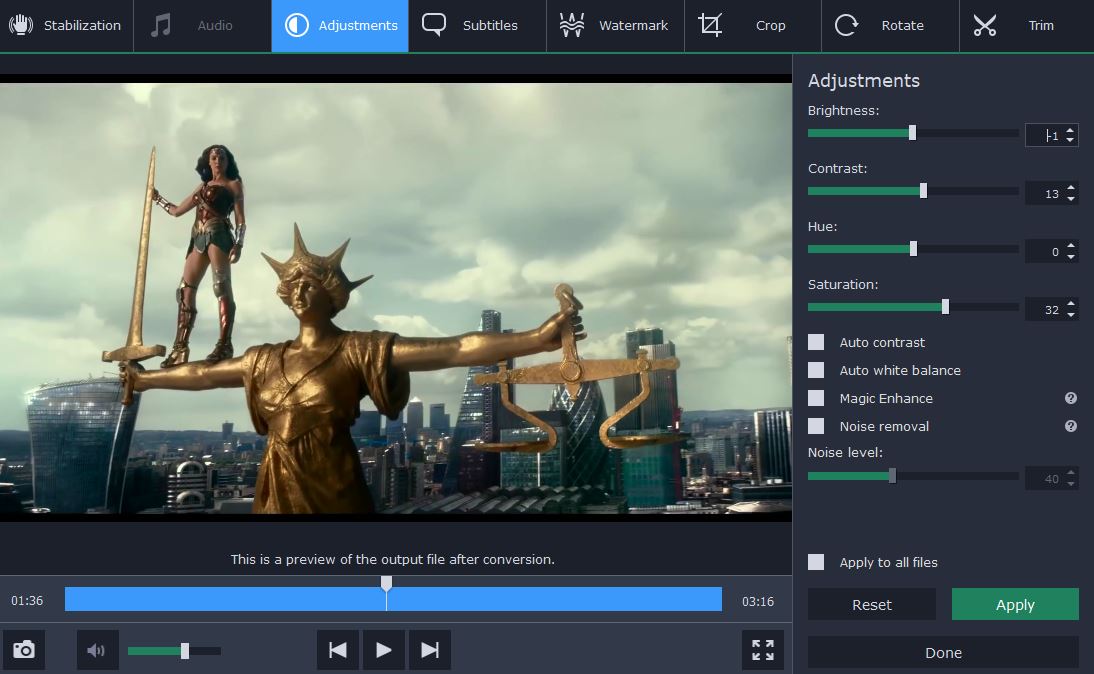Increase Noise level with up arrow
The height and width of the screenshot is (674, 1094).
pos(1070,473)
